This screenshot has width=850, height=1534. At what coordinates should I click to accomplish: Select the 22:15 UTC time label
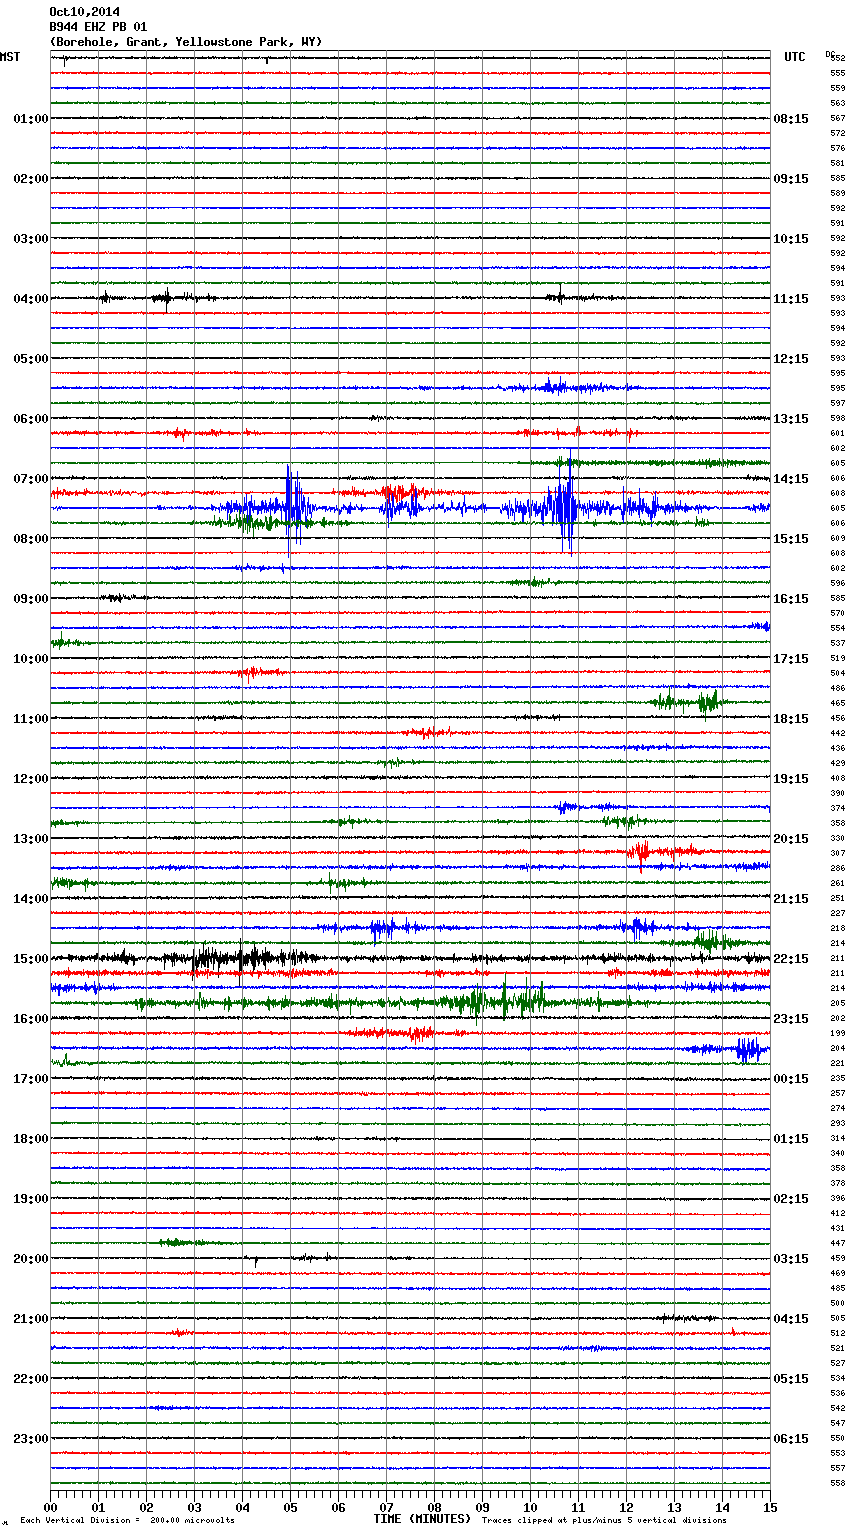click(791, 959)
